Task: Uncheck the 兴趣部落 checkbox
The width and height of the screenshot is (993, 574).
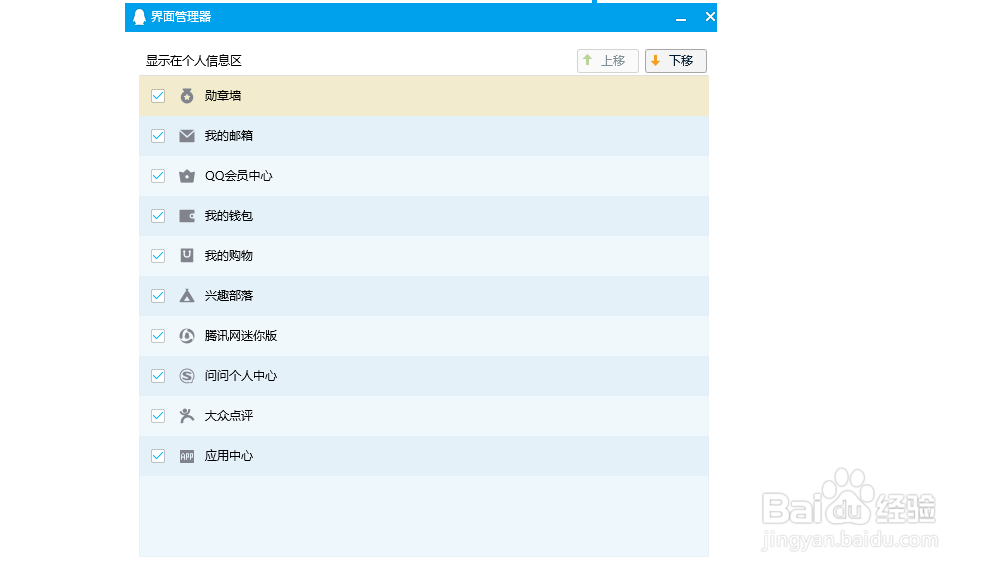Action: [158, 296]
